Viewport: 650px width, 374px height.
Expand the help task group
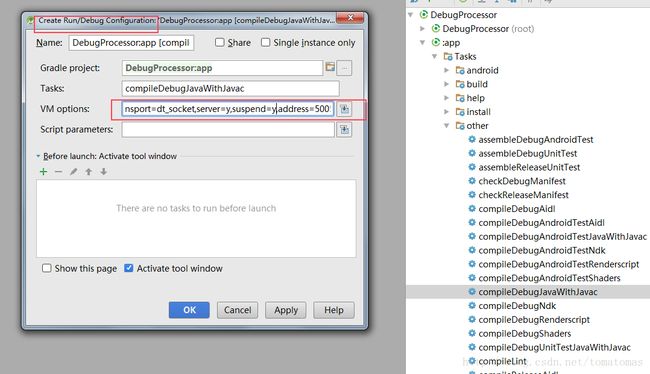tap(446, 98)
